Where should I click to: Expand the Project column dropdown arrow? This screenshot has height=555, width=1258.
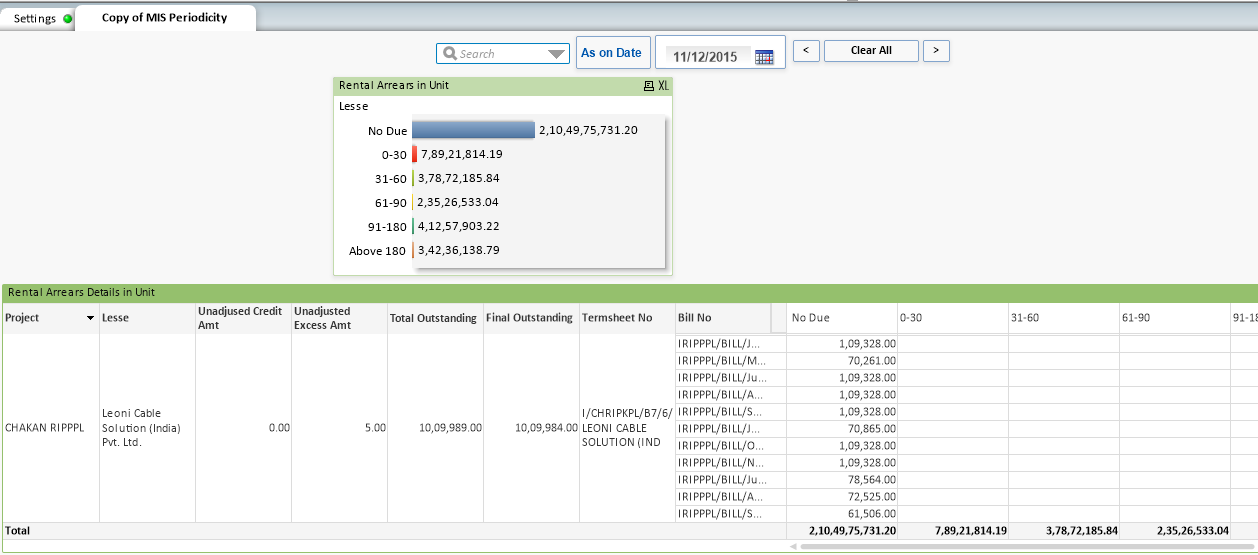tap(91, 318)
